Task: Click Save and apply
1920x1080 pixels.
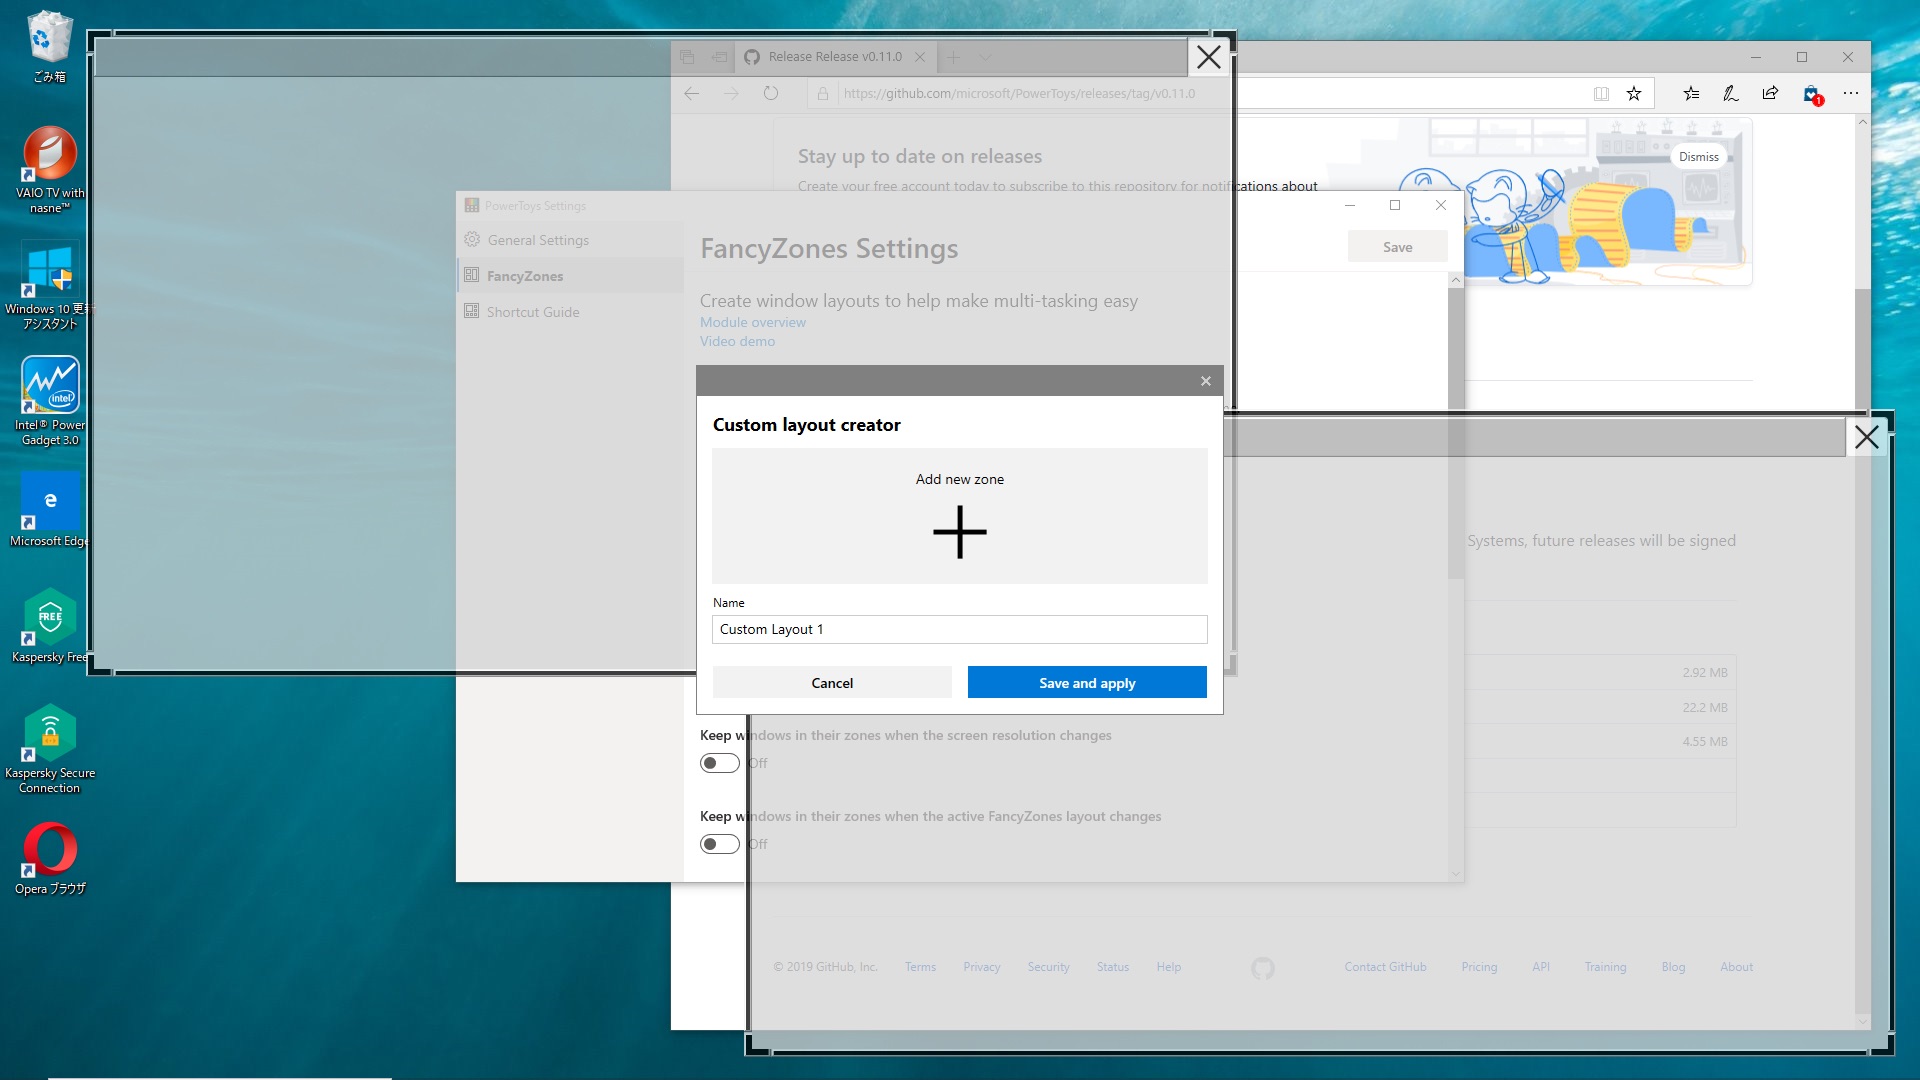Action: coord(1087,683)
